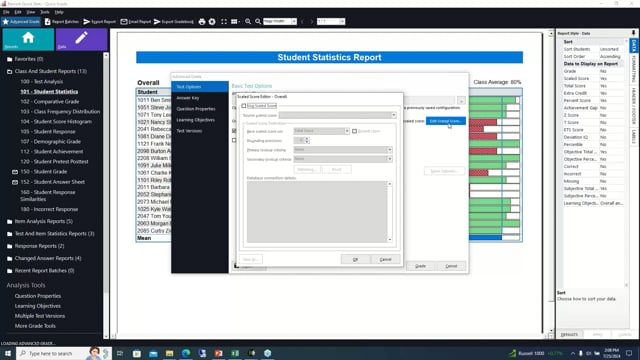Open the Base scaled score on dropdown

tap(322, 131)
